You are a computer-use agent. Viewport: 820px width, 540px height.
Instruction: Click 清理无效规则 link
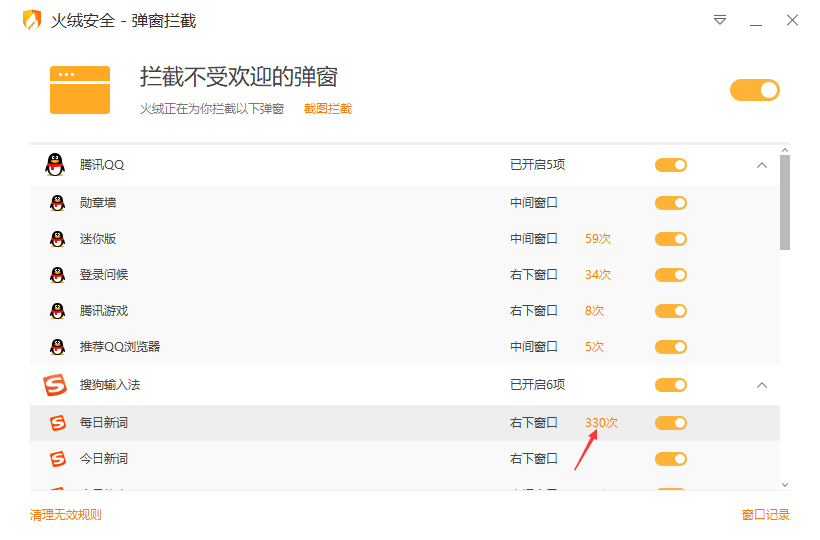pyautogui.click(x=66, y=515)
